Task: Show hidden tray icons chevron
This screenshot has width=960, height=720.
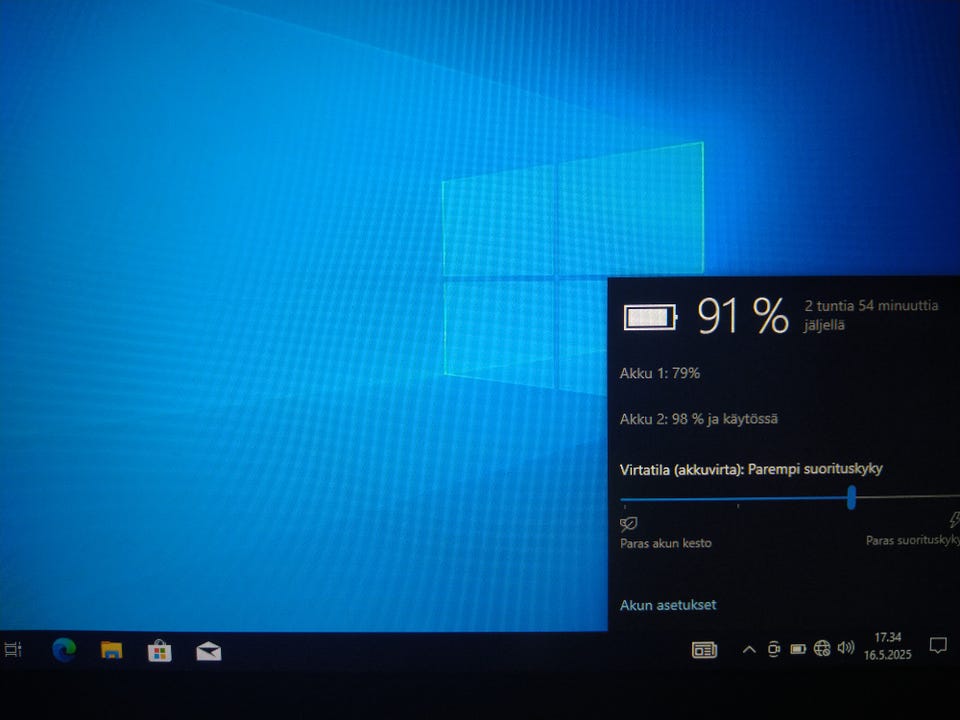Action: (749, 650)
